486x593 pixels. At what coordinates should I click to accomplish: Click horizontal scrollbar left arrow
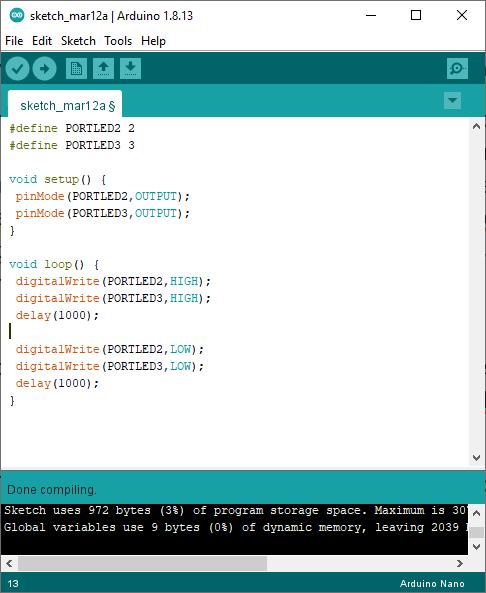tap(9, 564)
